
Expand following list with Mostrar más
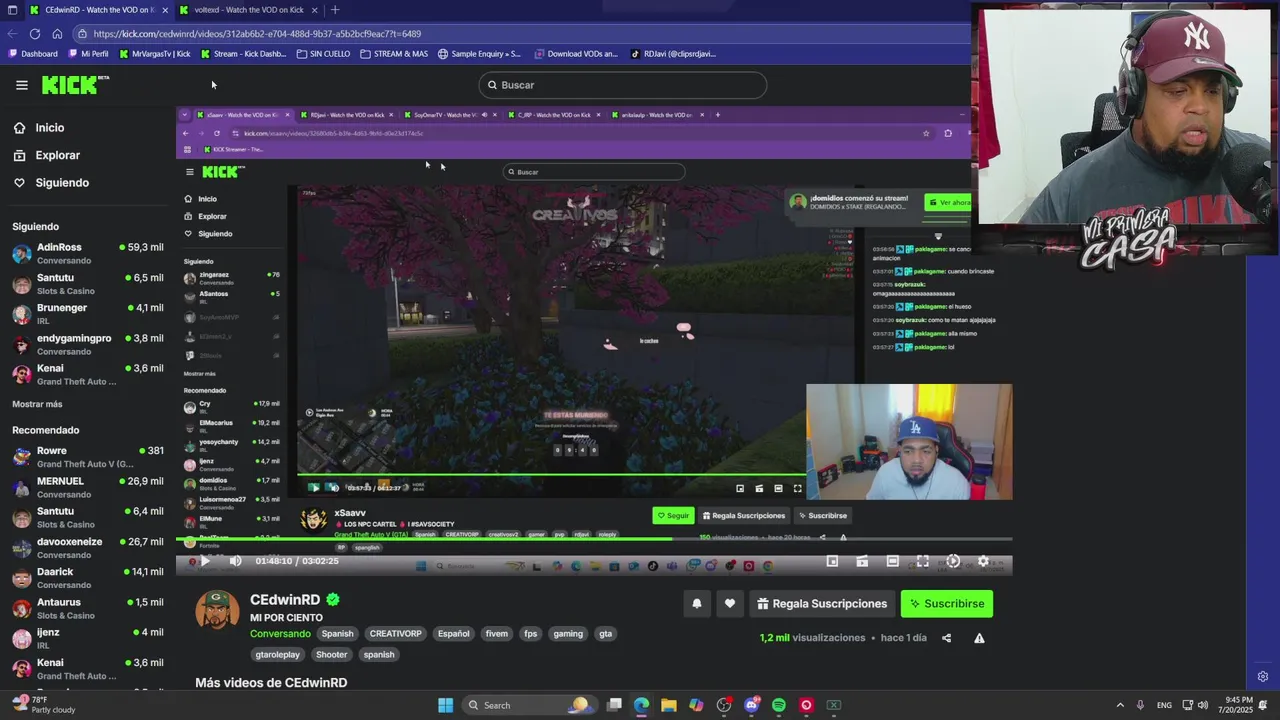pyautogui.click(x=37, y=404)
